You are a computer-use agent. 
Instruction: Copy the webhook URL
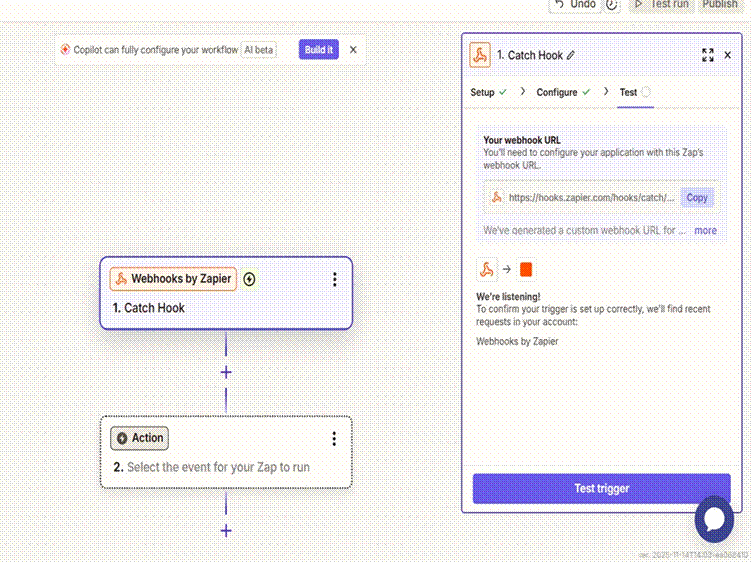(697, 197)
